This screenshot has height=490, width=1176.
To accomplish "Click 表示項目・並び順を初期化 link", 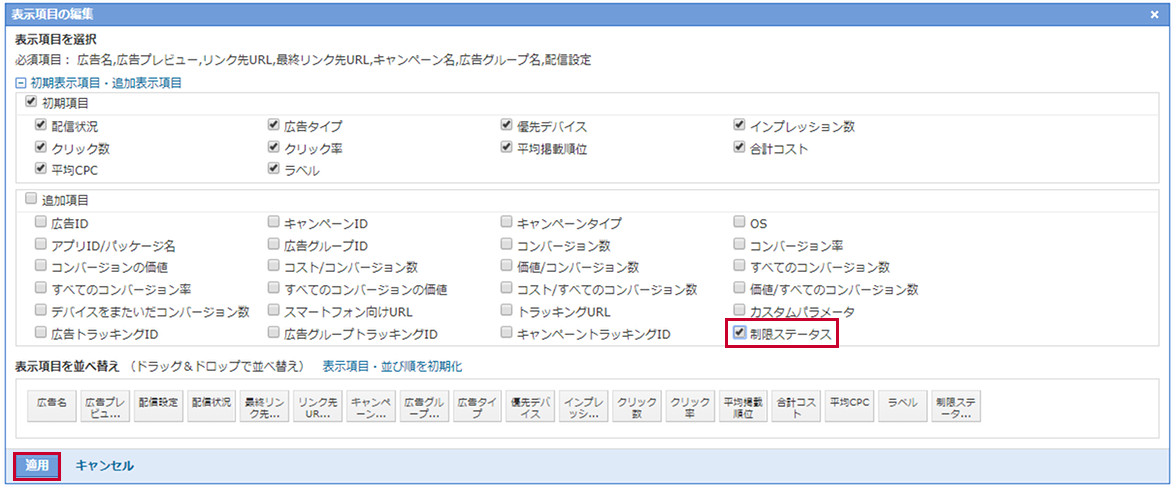I will (392, 367).
